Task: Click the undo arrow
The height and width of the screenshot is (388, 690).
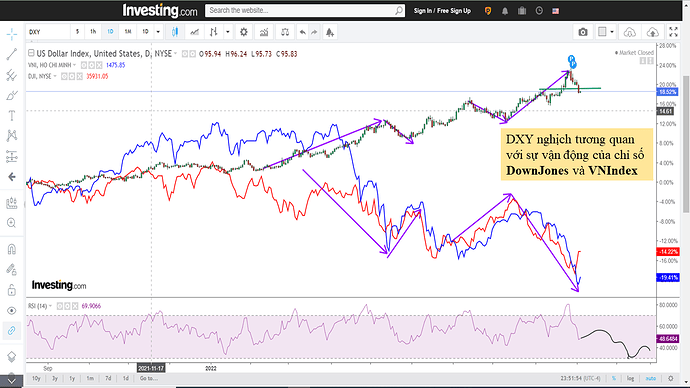Action: pos(303,32)
